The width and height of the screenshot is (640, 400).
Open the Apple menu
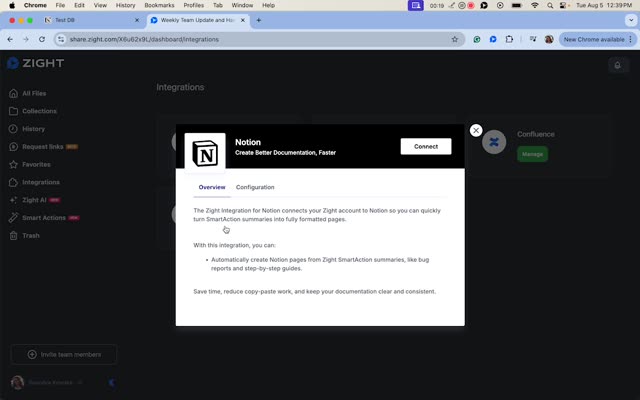12,5
